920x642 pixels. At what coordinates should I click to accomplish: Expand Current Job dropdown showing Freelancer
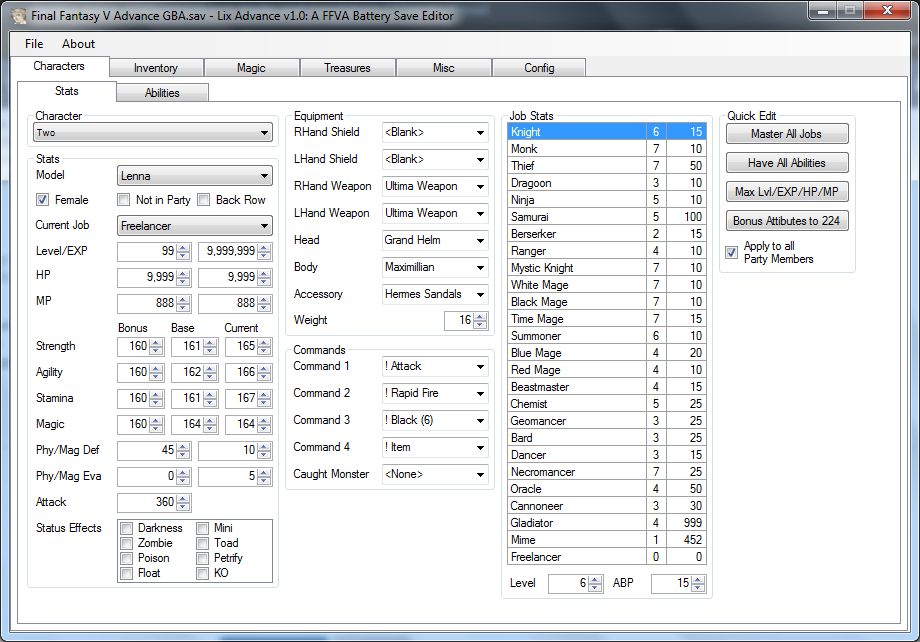coord(195,226)
